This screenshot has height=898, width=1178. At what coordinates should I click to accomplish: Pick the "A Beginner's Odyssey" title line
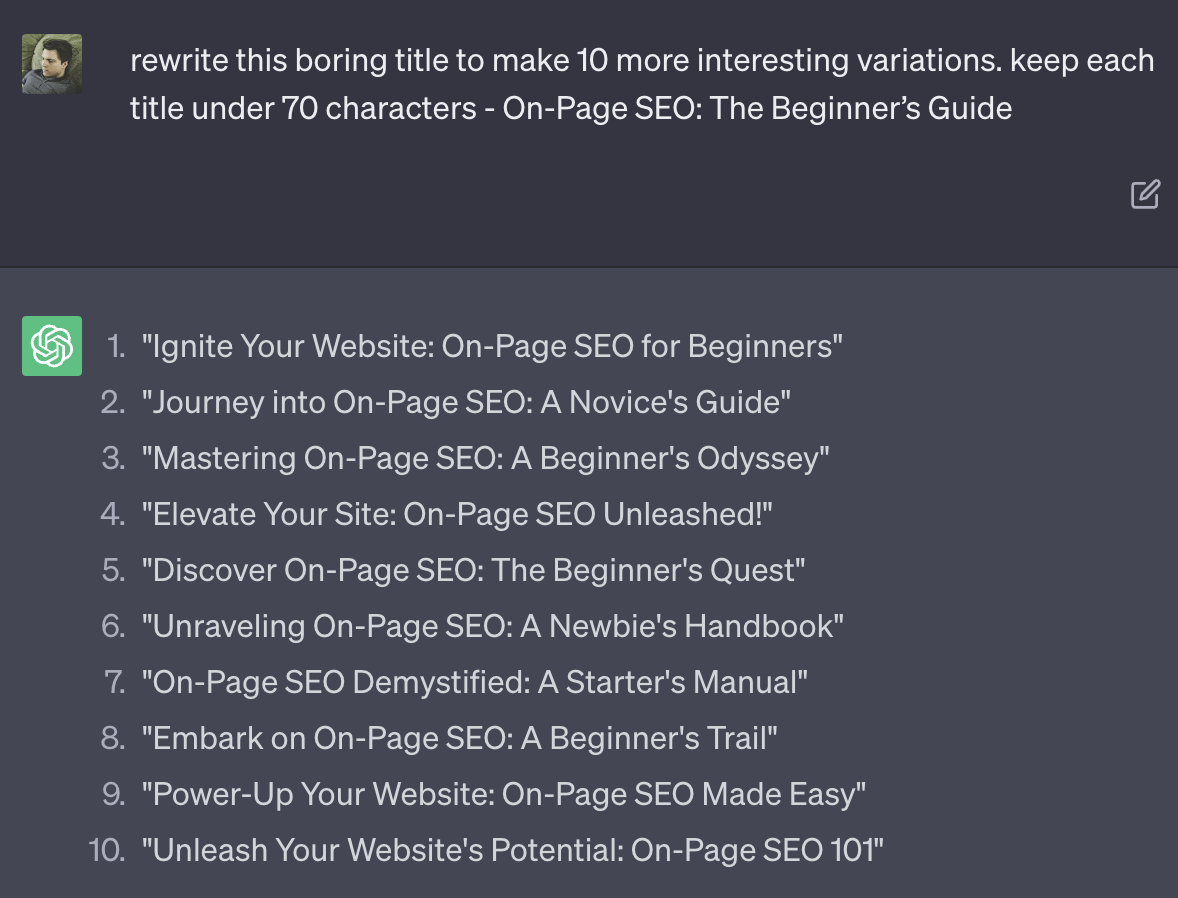486,459
